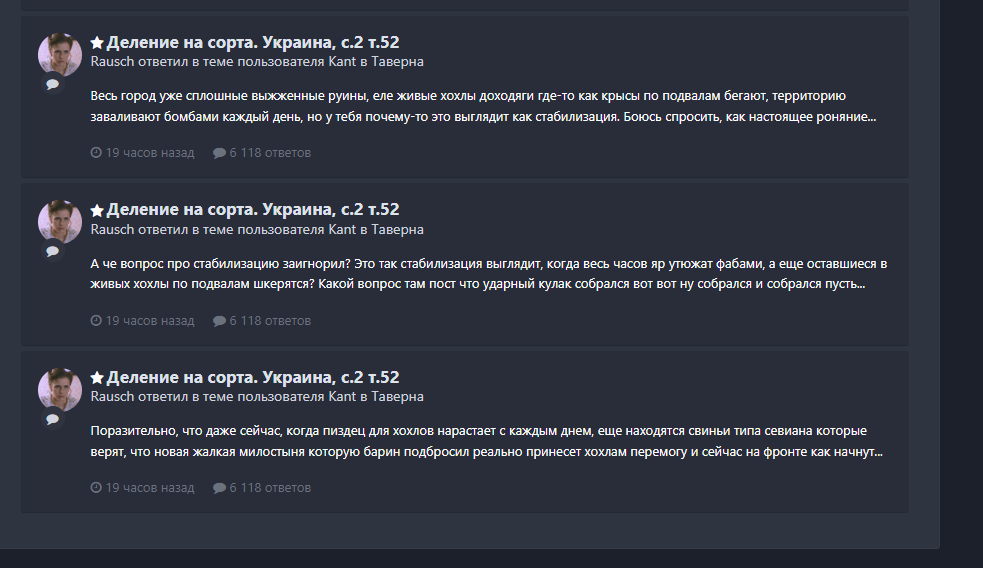Image resolution: width=983 pixels, height=568 pixels.
Task: Click the replies bubble icon on the 'Весь город' post
Action: click(x=219, y=153)
